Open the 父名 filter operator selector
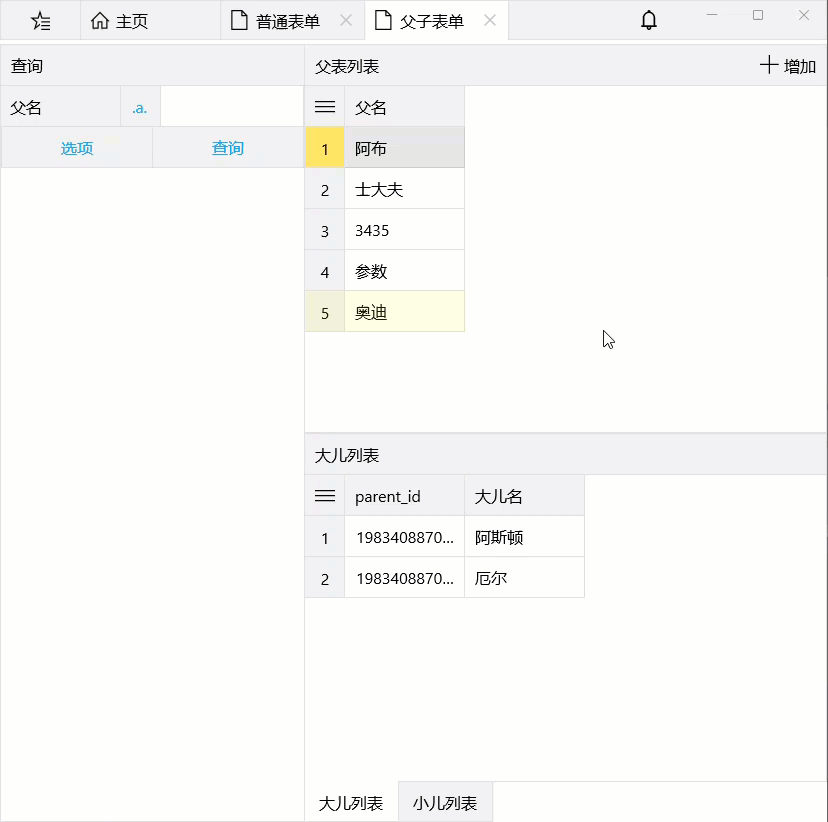The width and height of the screenshot is (828, 822). (x=140, y=108)
